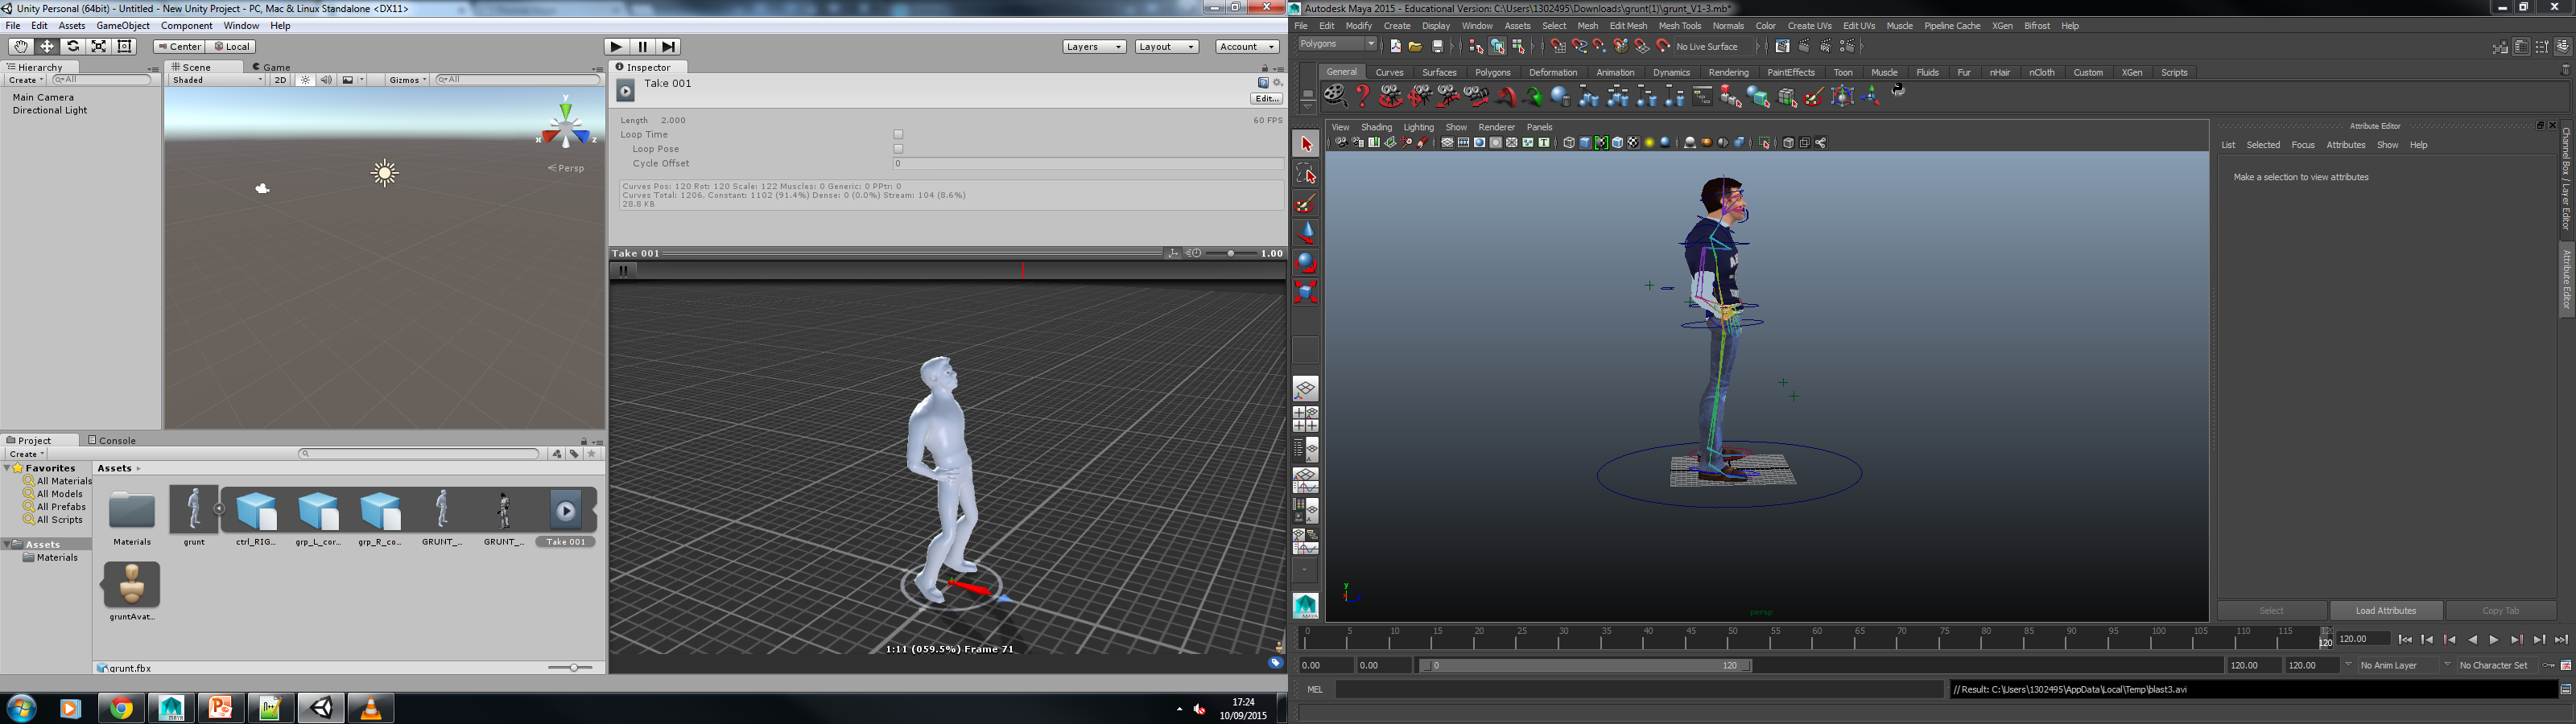Select Maya Rendering shelf tab
Viewport: 2576px width, 724px height.
point(1728,73)
